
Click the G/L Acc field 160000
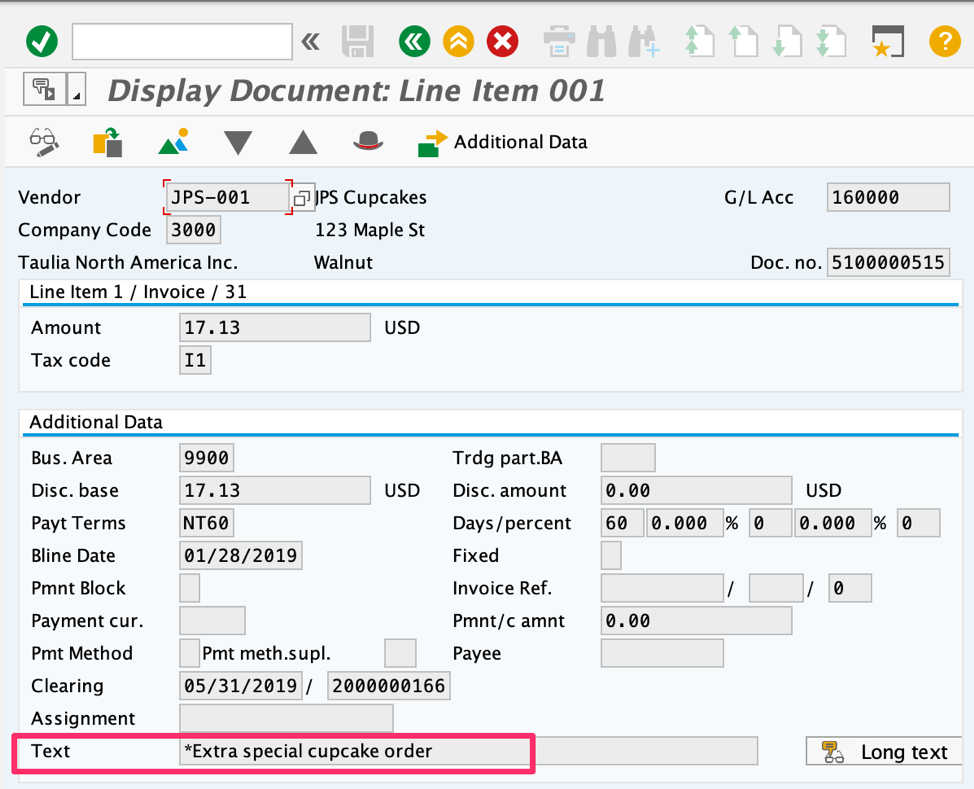pos(888,198)
